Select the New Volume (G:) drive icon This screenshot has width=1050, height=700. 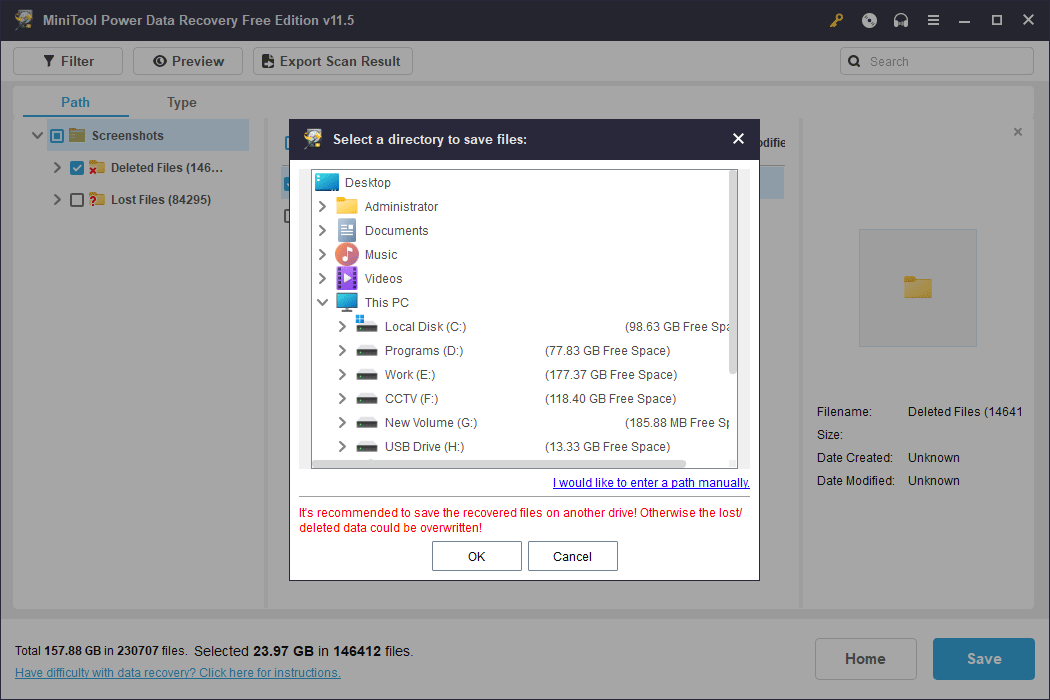(367, 423)
